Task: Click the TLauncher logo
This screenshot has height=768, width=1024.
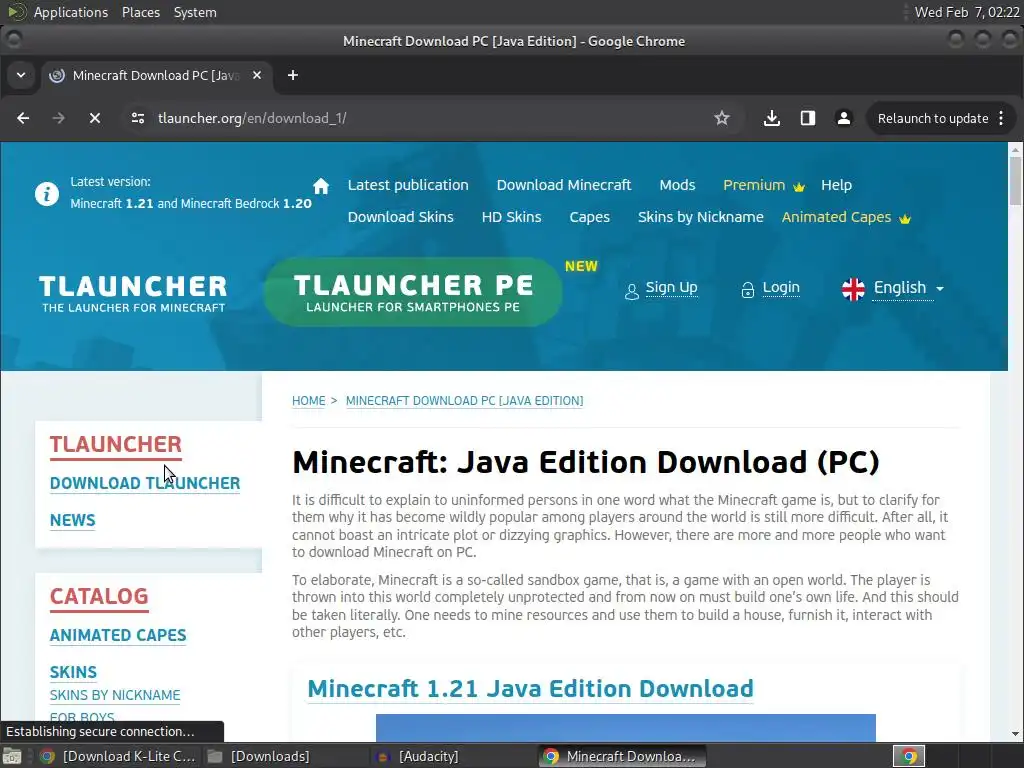Action: (133, 294)
